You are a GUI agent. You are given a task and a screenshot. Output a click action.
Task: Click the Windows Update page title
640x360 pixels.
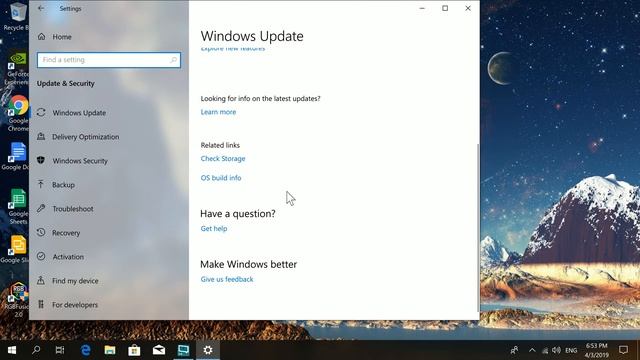252,36
